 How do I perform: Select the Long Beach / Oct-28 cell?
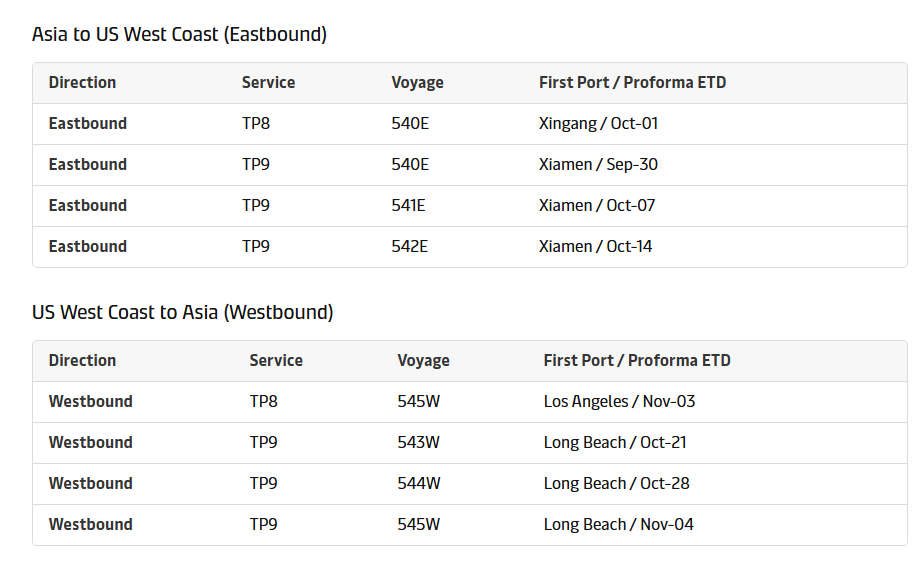616,484
